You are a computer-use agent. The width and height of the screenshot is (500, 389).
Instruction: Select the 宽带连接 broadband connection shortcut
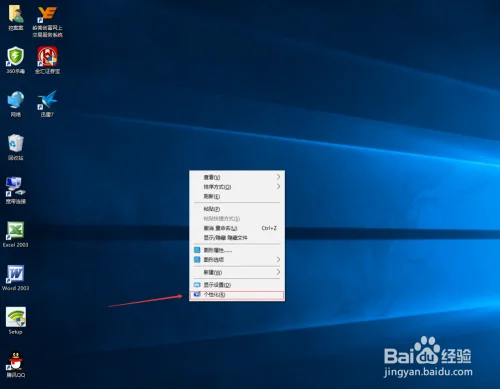(x=16, y=190)
